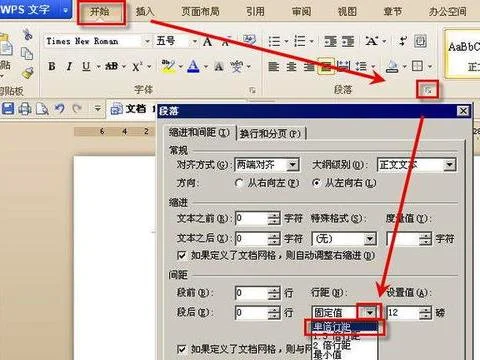The image size is (480, 360).
Task: Click the phonetic guide 变 icon
Action: point(237,67)
